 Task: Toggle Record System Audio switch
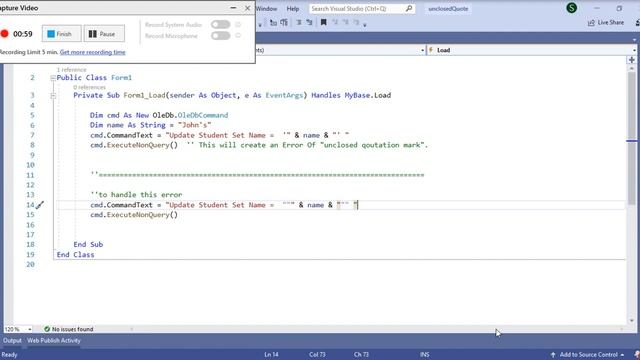click(220, 24)
